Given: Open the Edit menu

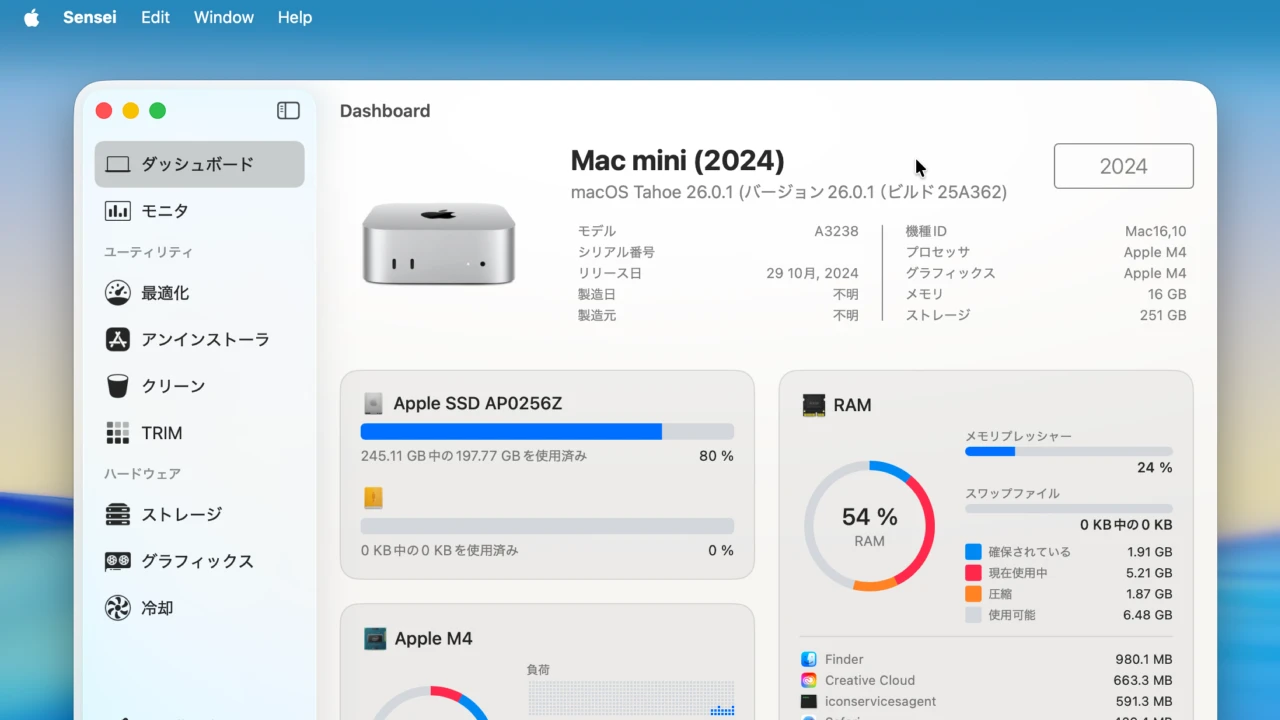Looking at the screenshot, I should tap(155, 18).
